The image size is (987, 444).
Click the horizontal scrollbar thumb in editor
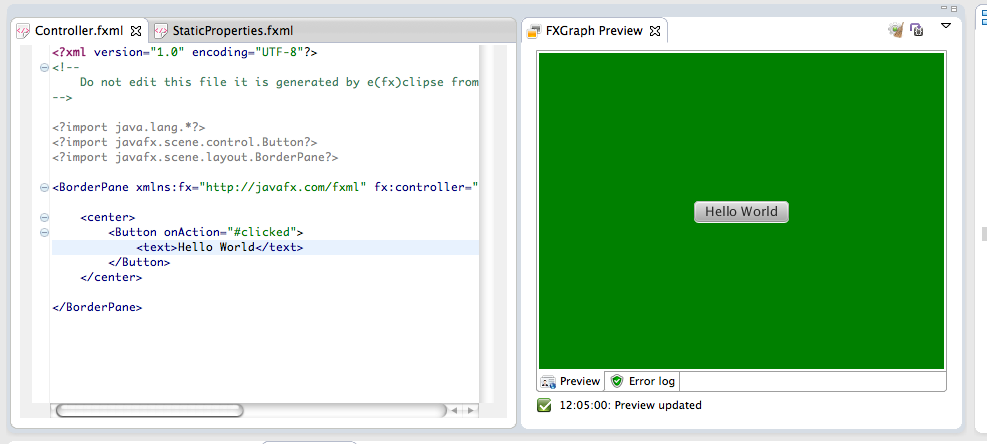click(x=150, y=410)
